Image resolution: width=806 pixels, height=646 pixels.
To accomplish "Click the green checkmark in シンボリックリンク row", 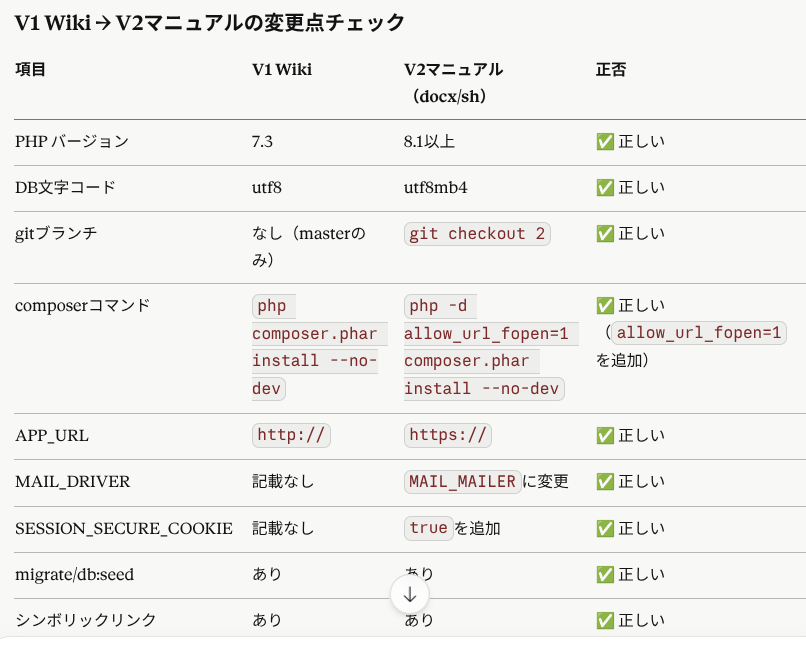I will (604, 620).
